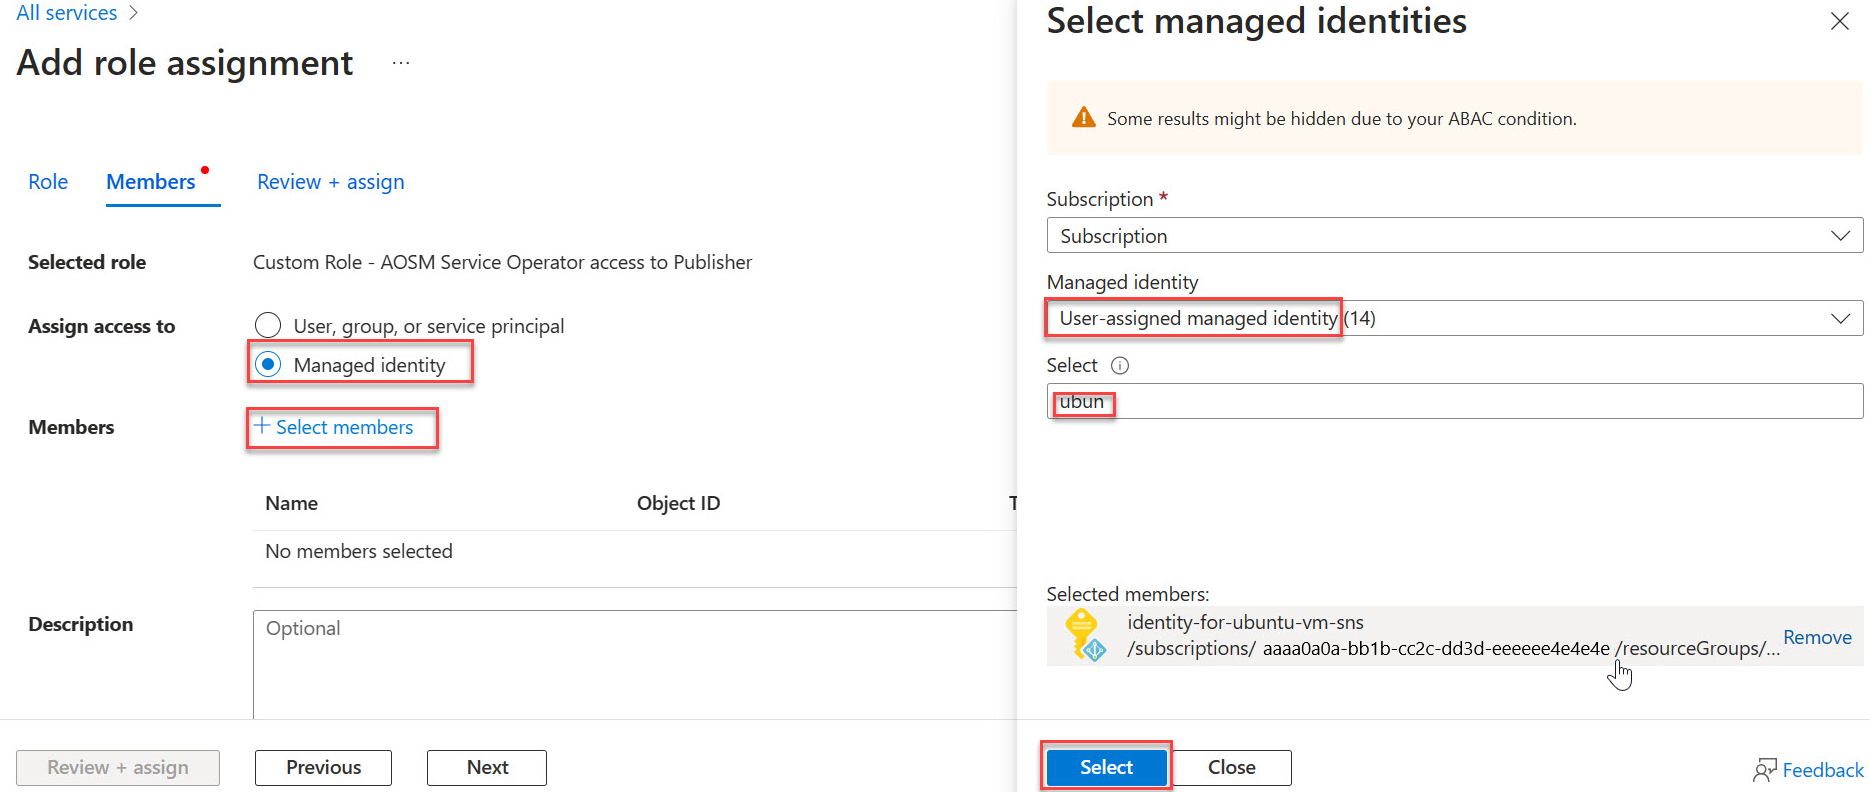Screen dimensions: 1870x792
Task: Switch to the Role tab
Action: click(x=48, y=182)
